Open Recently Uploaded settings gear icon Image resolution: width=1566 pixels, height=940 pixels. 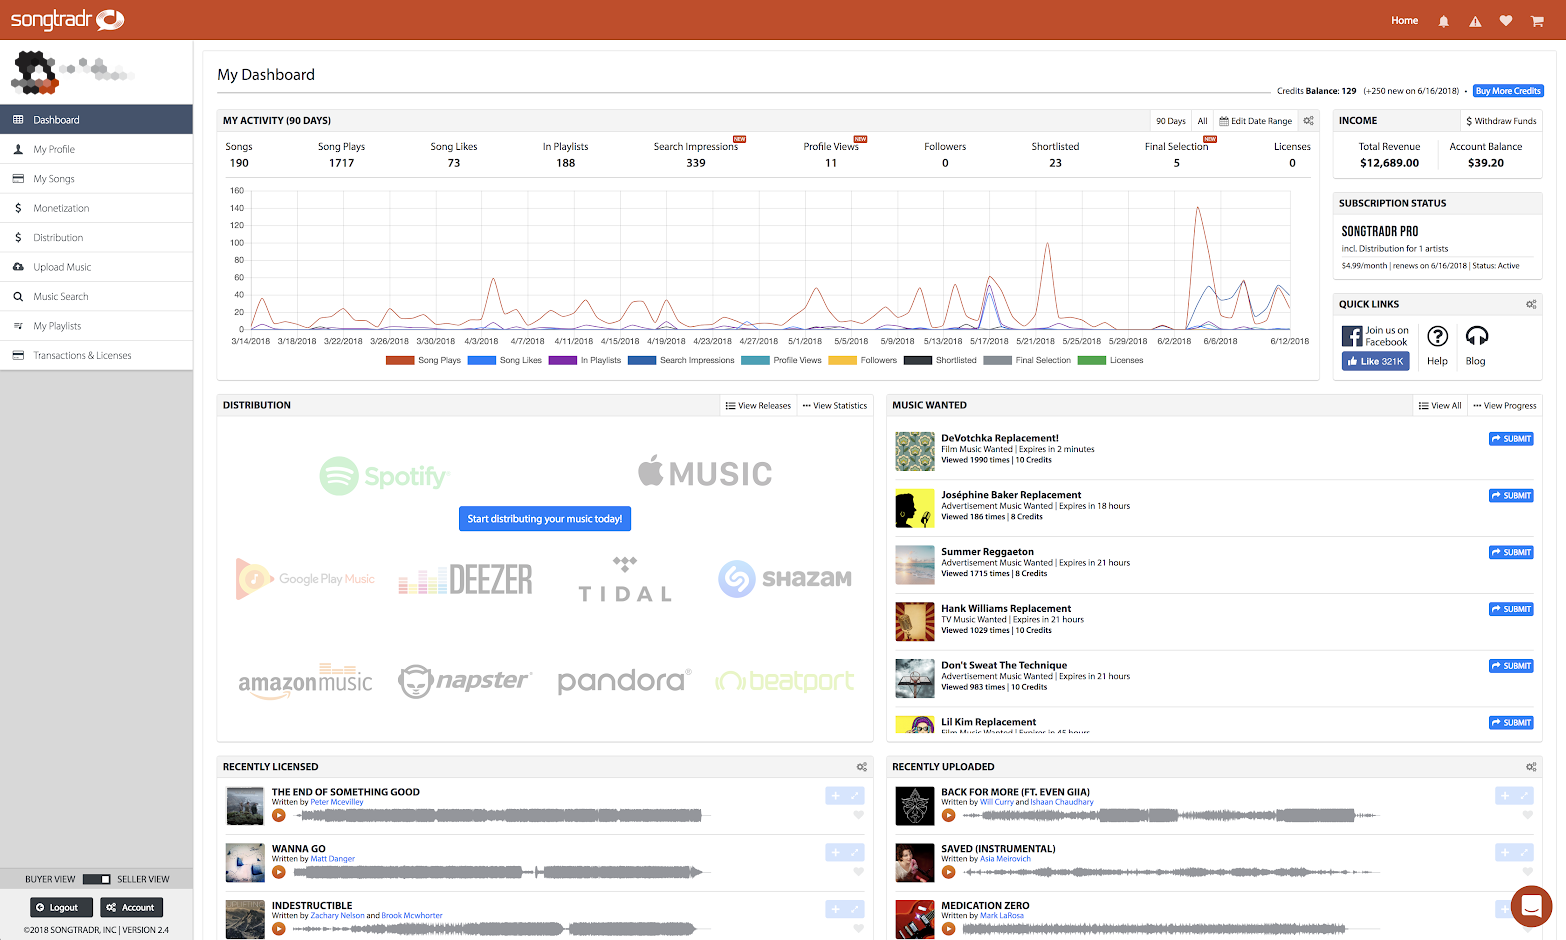point(1531,767)
